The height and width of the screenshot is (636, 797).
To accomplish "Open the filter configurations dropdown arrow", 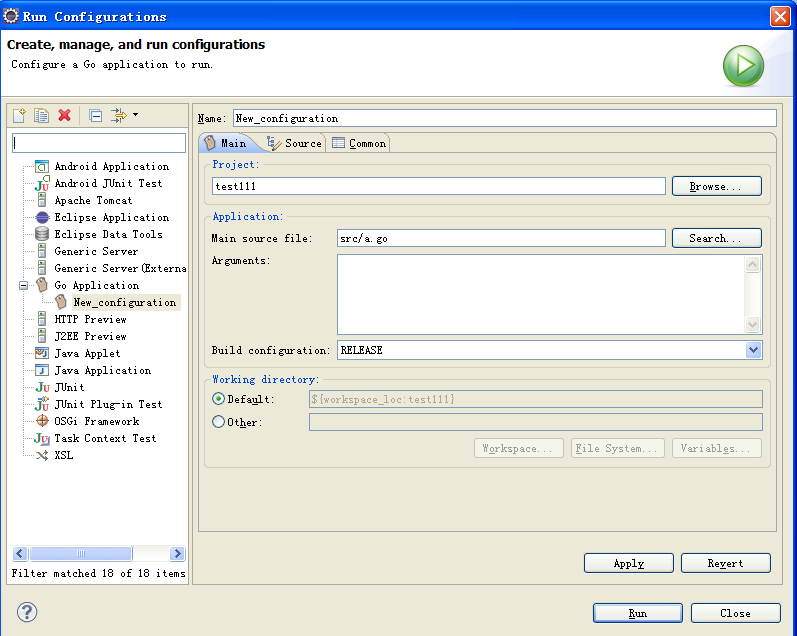I will (x=135, y=115).
